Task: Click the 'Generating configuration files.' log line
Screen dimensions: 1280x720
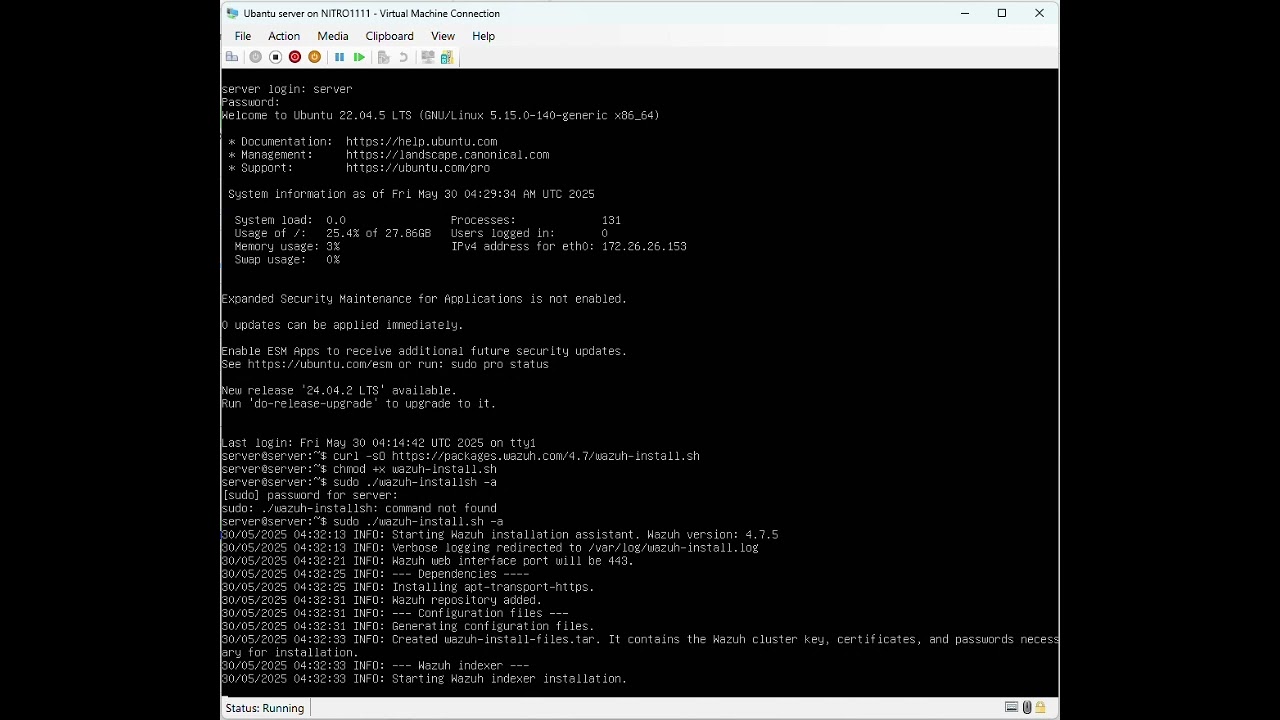Action: (x=408, y=626)
